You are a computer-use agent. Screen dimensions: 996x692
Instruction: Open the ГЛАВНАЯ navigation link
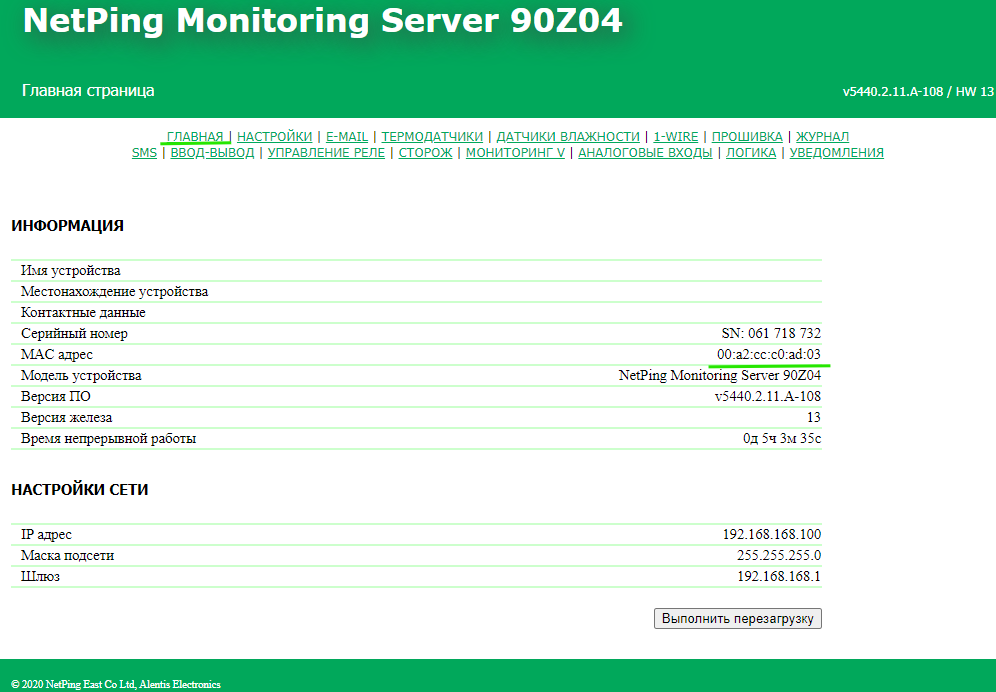coord(195,137)
